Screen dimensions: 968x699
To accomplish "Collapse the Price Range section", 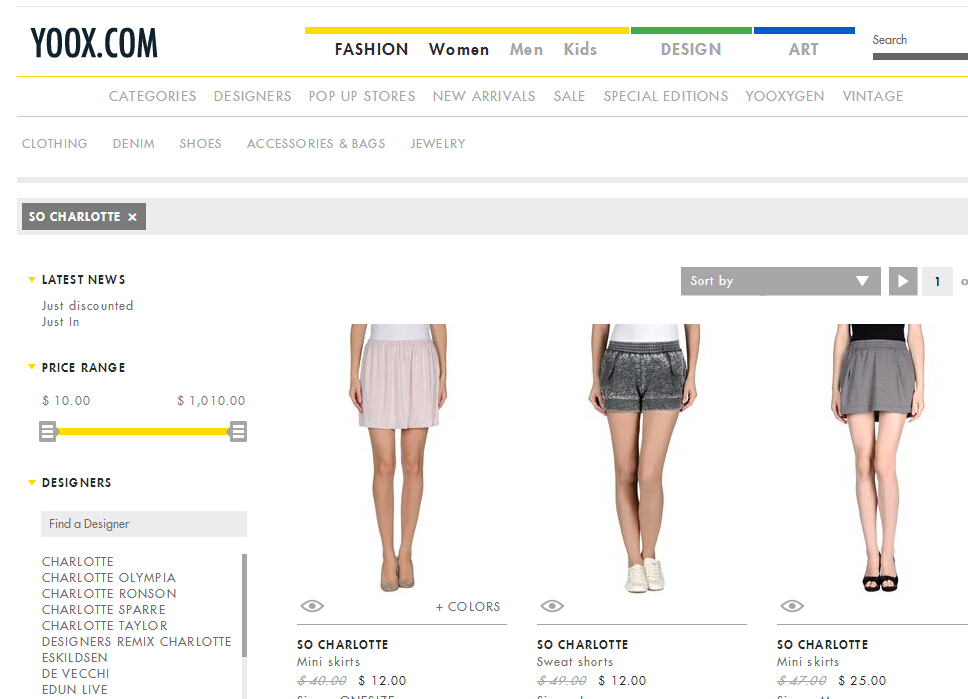I will [32, 367].
